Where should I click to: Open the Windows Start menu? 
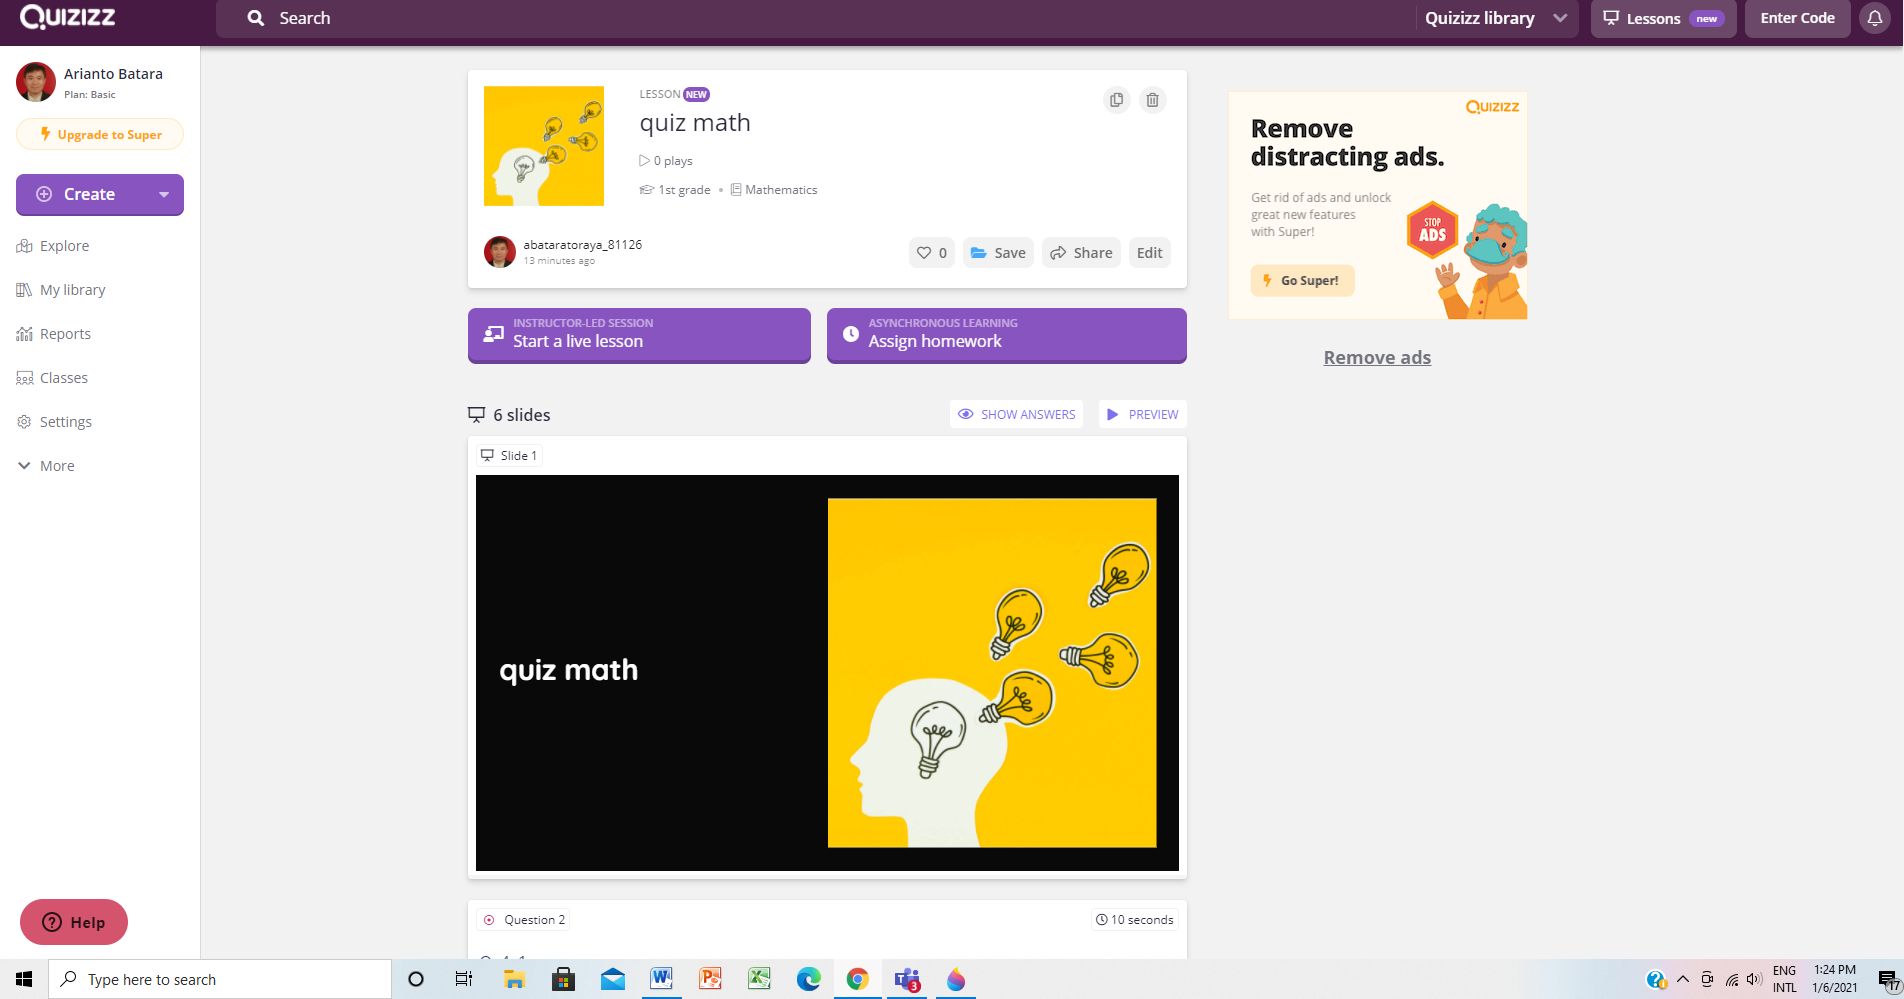24,979
